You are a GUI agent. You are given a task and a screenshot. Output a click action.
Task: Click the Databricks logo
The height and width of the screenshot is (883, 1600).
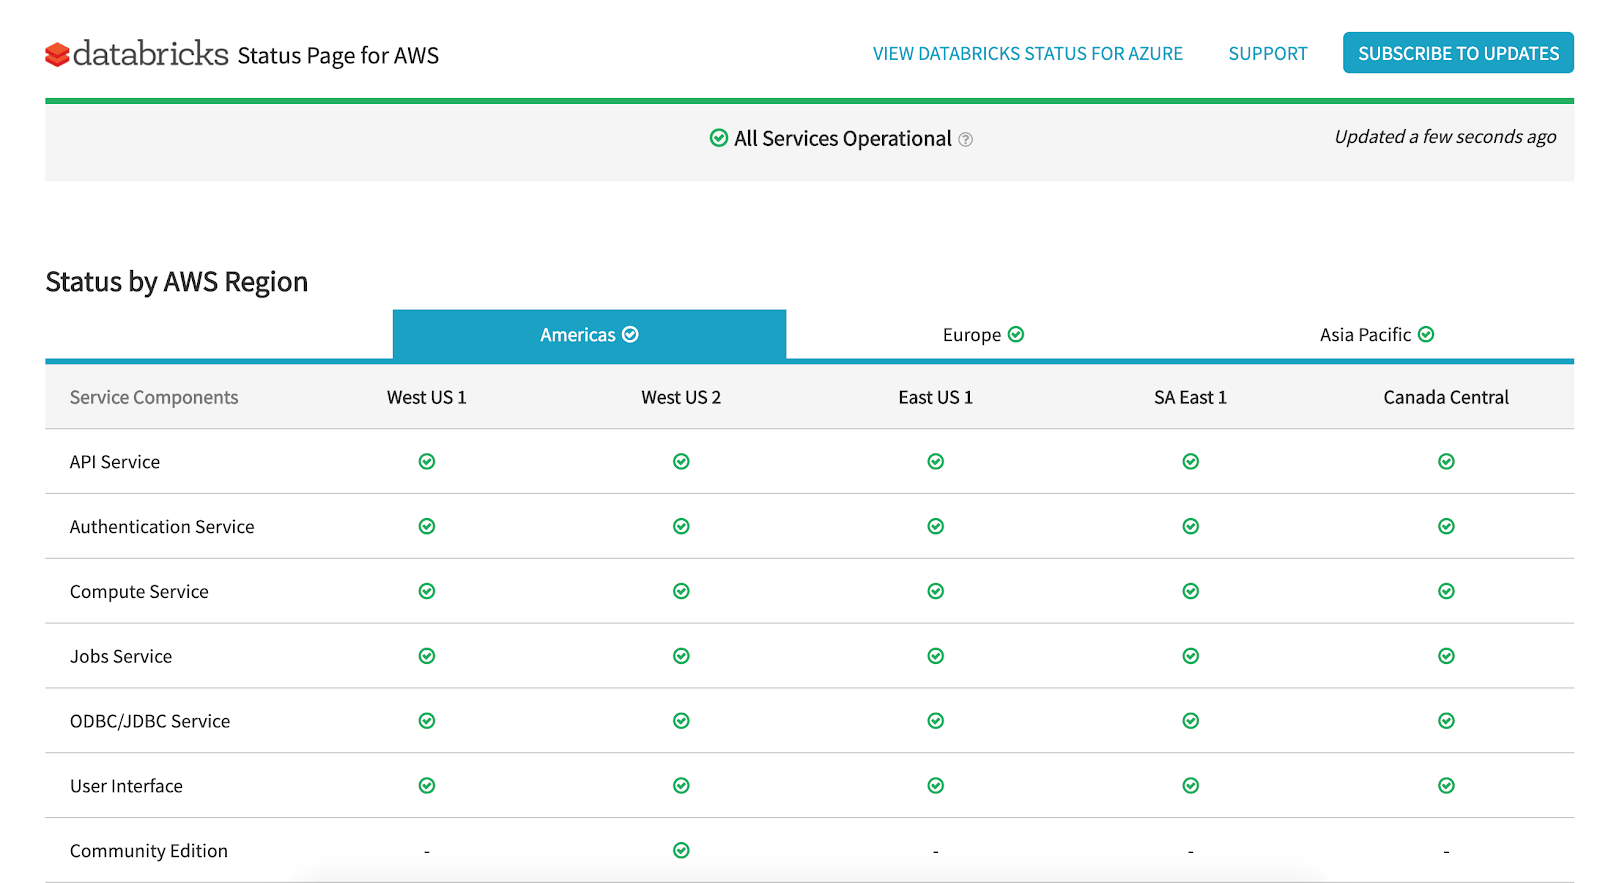click(x=137, y=54)
